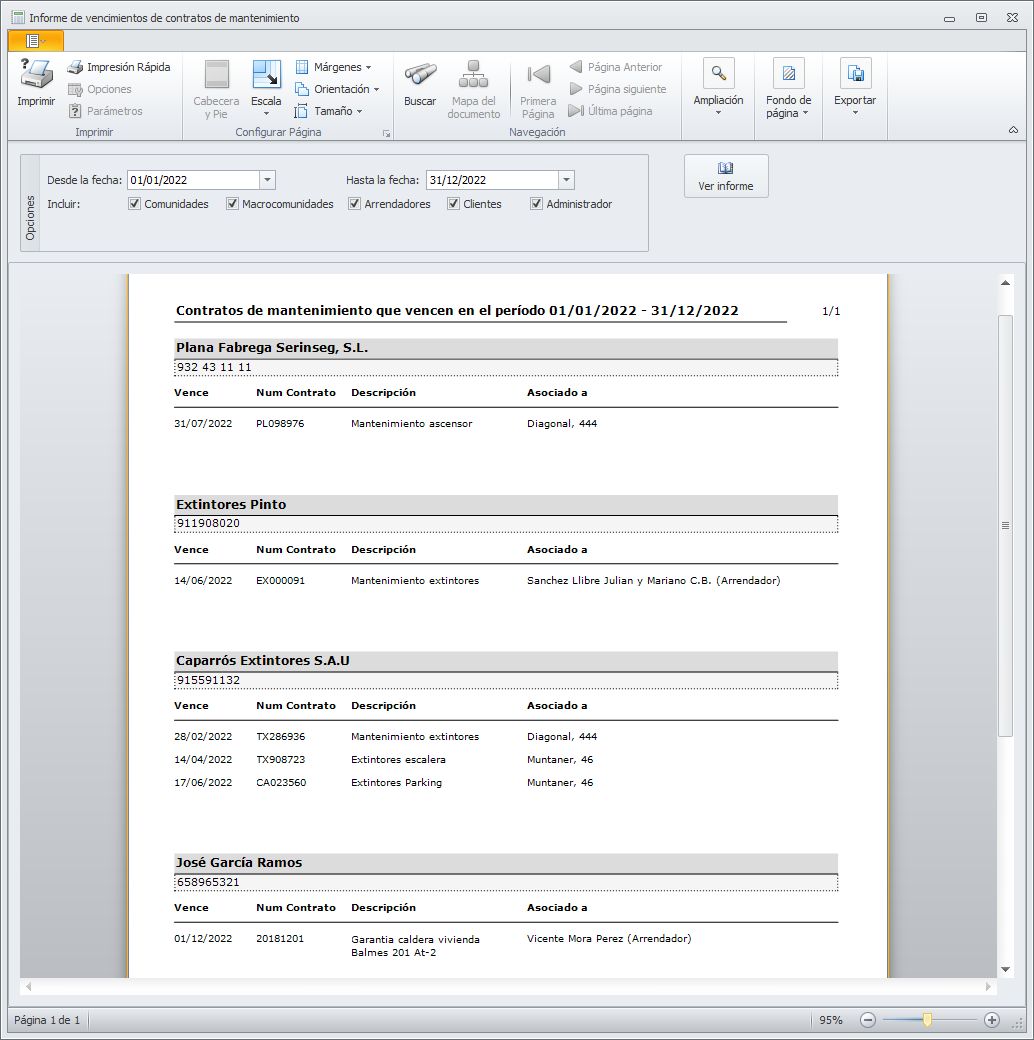This screenshot has width=1034, height=1040.
Task: Disable the Arrendadores checkbox
Action: pyautogui.click(x=354, y=204)
